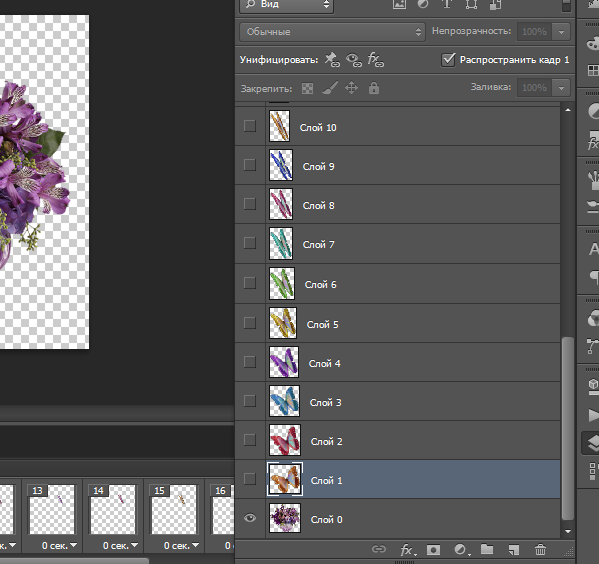
Task: Filter layers by shape layers icon
Action: 471,5
